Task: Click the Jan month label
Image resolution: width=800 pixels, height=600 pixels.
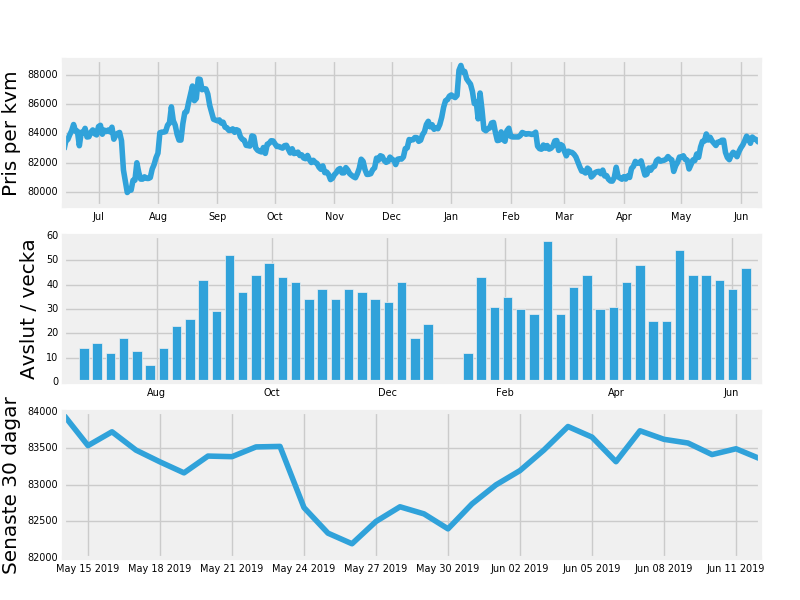Action: [451, 216]
